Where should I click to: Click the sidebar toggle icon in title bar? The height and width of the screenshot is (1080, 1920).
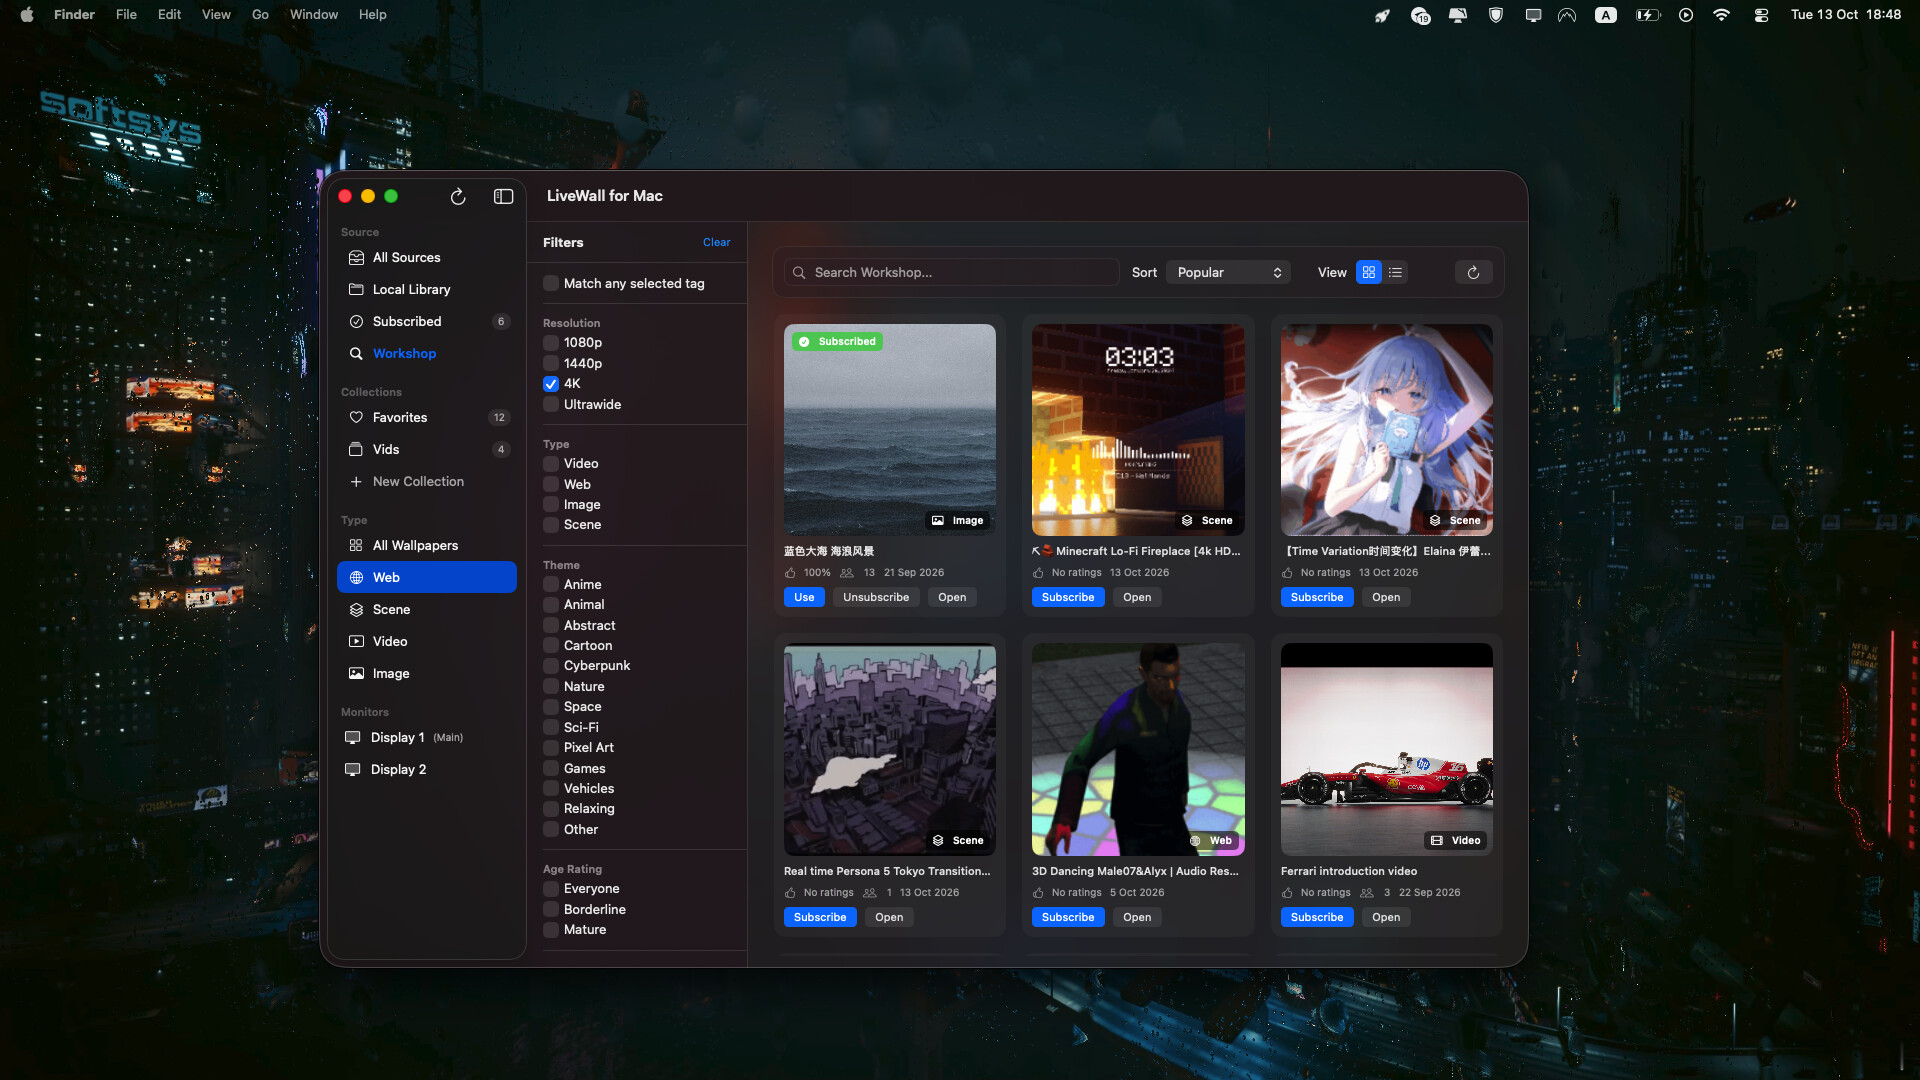pyautogui.click(x=503, y=197)
